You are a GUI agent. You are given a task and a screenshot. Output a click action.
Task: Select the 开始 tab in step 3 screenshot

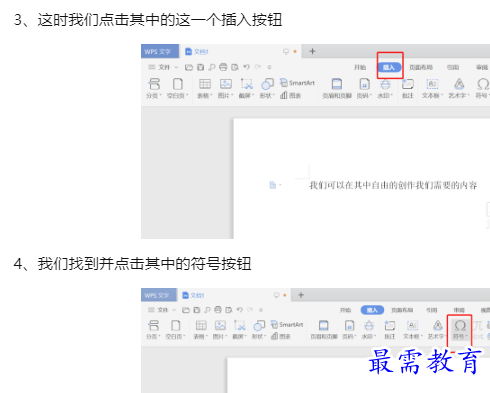pyautogui.click(x=360, y=67)
